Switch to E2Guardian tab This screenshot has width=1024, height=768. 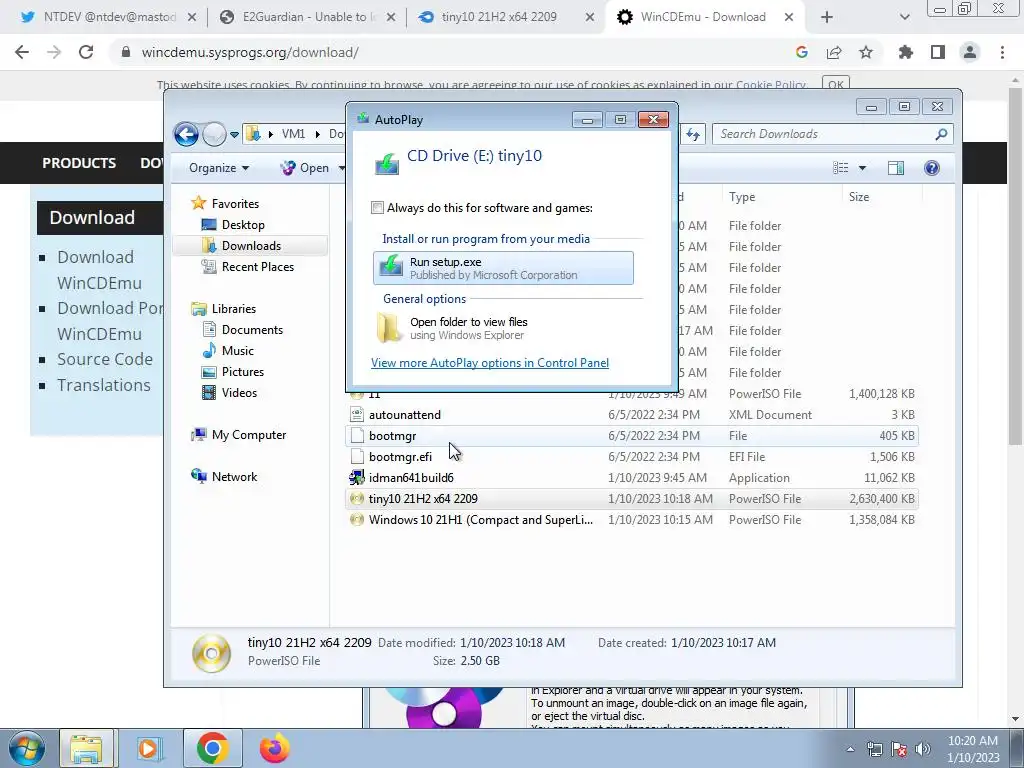pyautogui.click(x=307, y=17)
